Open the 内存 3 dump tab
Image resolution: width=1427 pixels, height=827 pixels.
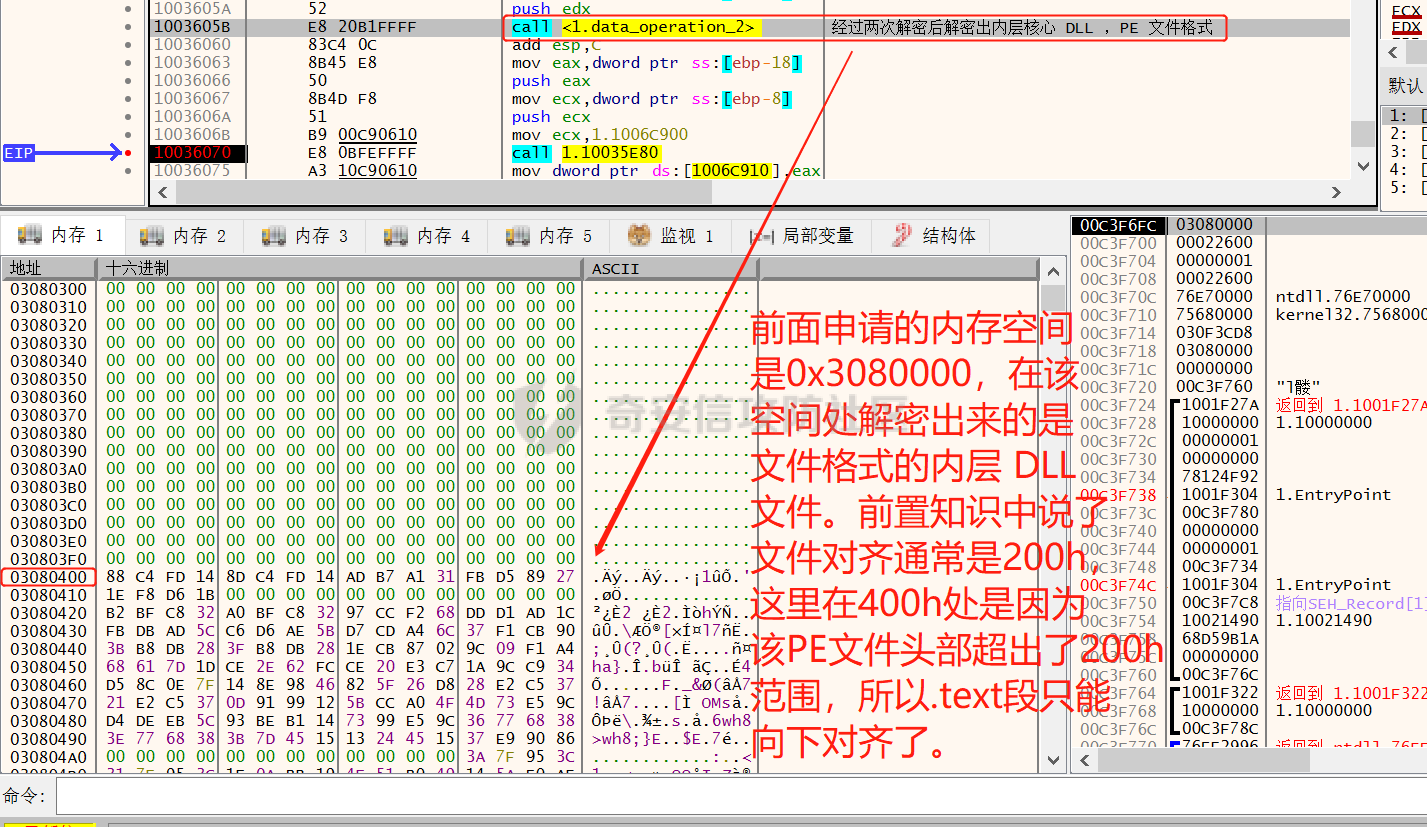point(307,236)
